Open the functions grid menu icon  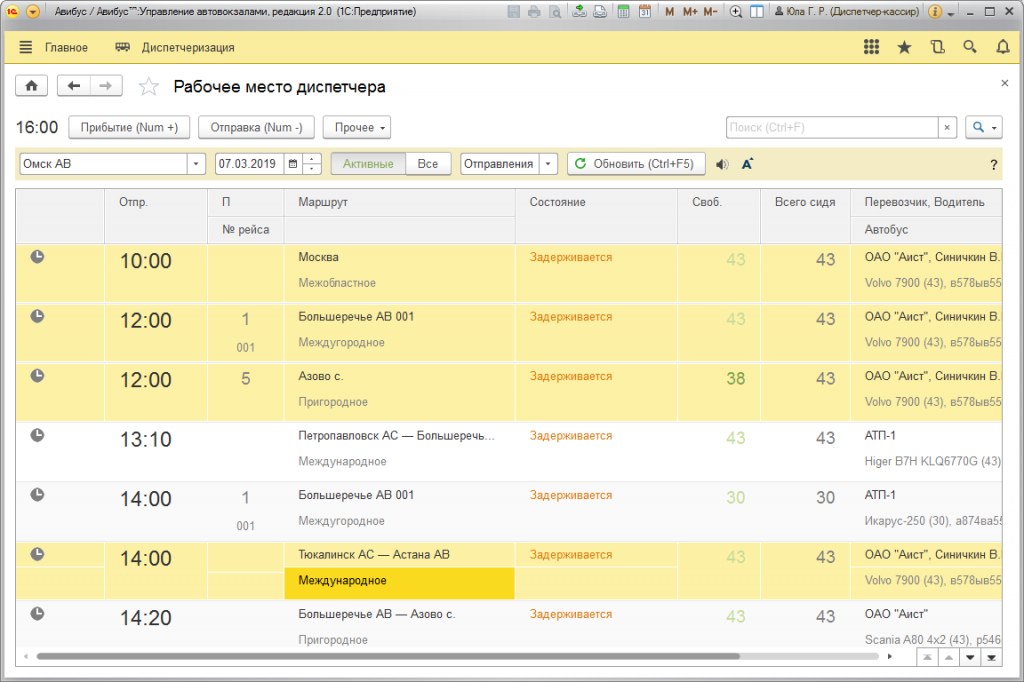[871, 47]
